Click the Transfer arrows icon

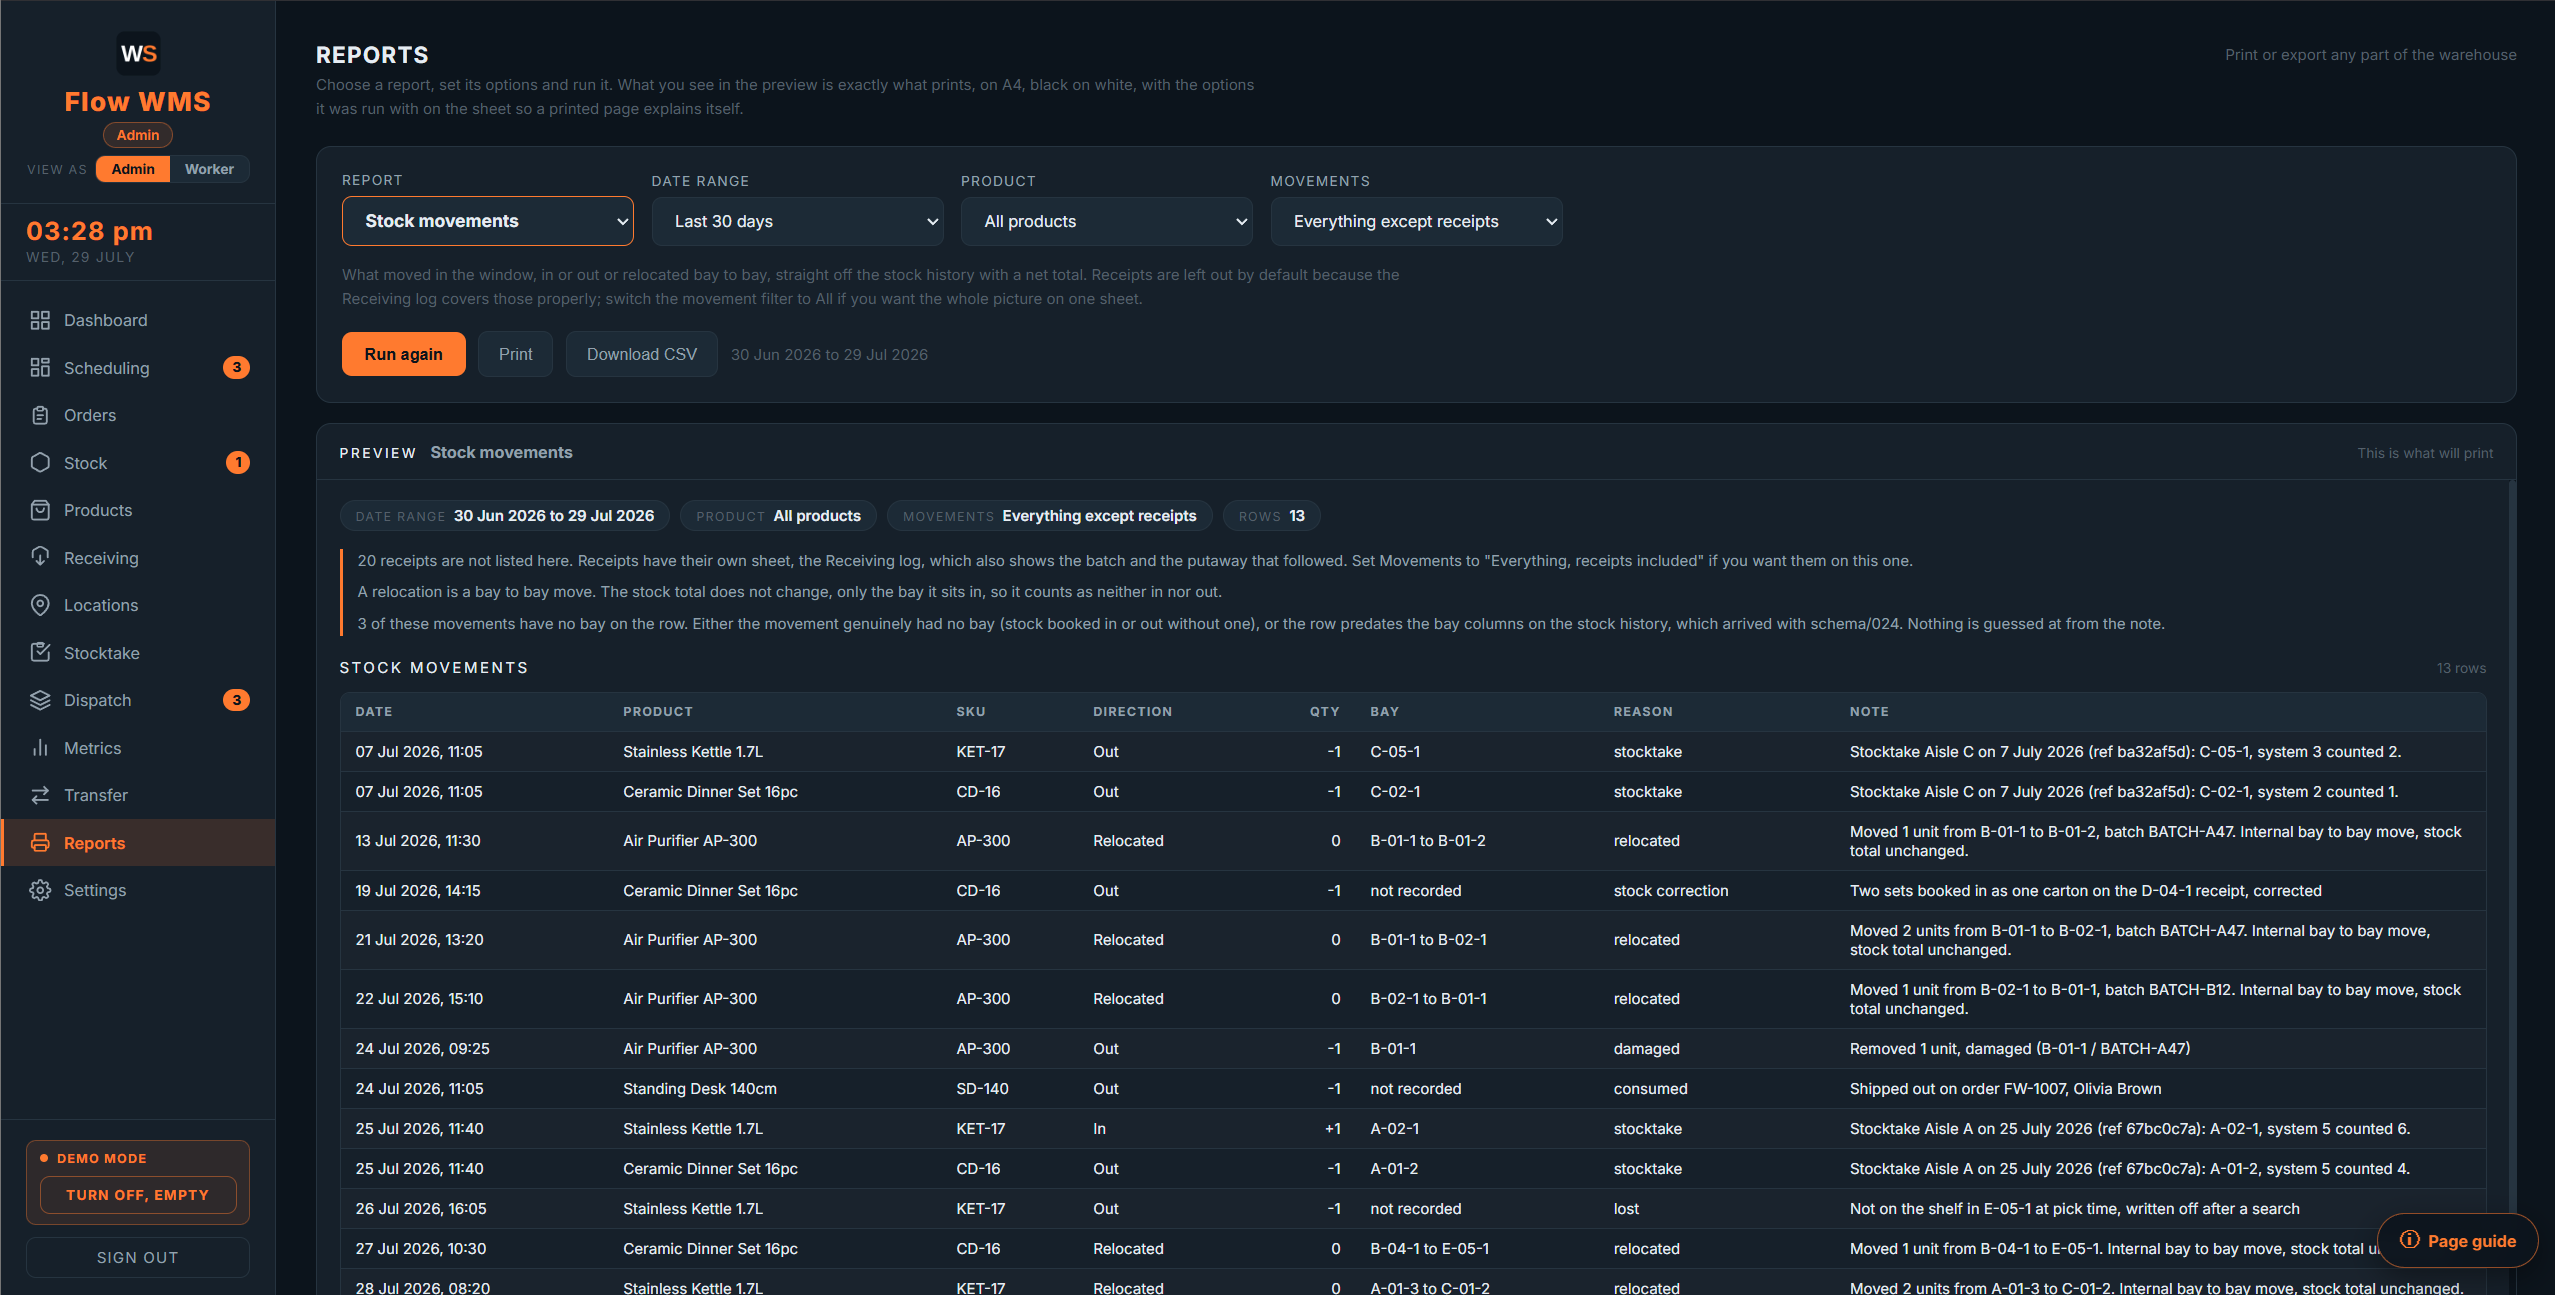40,795
